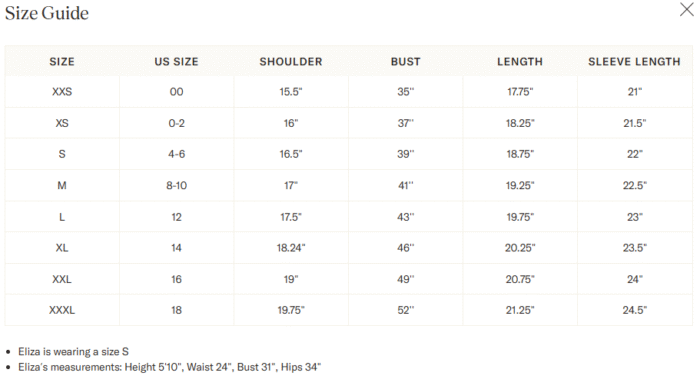Screen dimensions: 700x386
Task: Select US size 8-10 cell
Action: click(176, 185)
